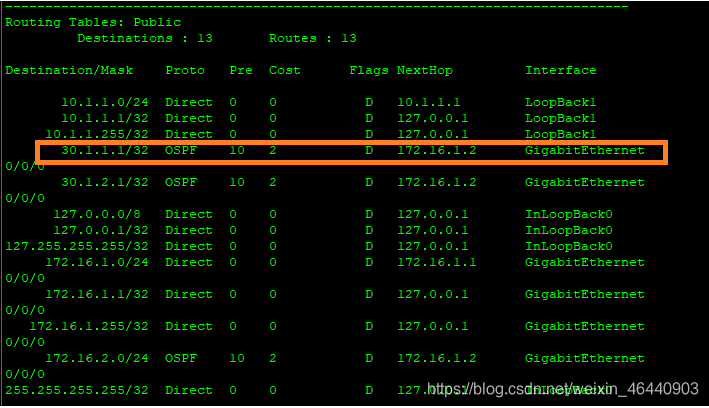Click the 'Cost' column header
This screenshot has width=709, height=408.
[284, 71]
